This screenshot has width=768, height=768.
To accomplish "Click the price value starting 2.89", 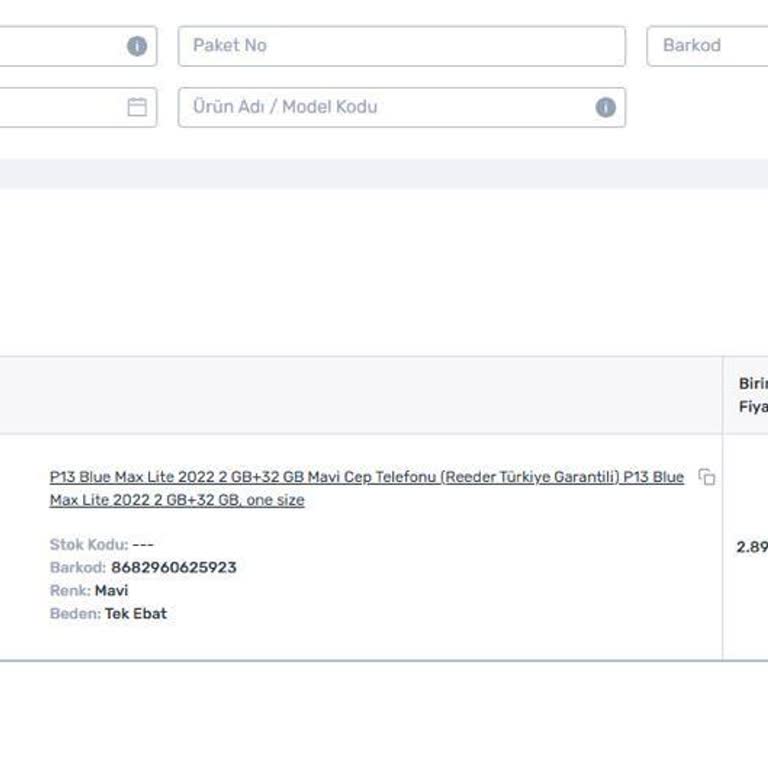I will 752,547.
